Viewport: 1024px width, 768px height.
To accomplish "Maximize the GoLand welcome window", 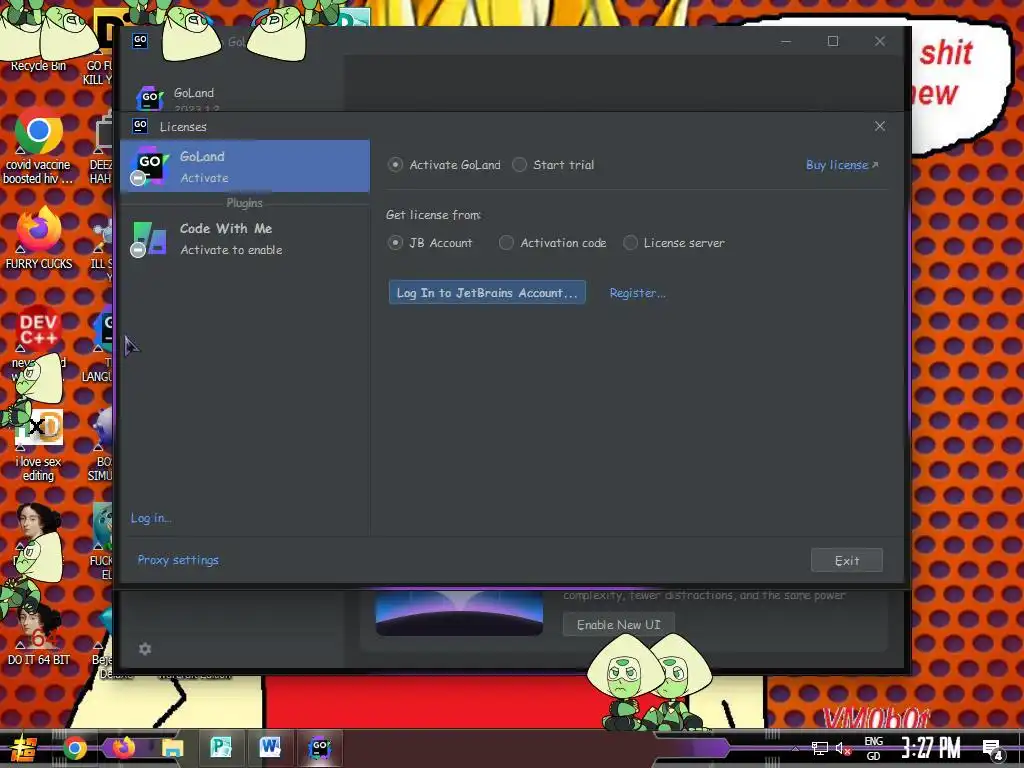I will (x=833, y=41).
